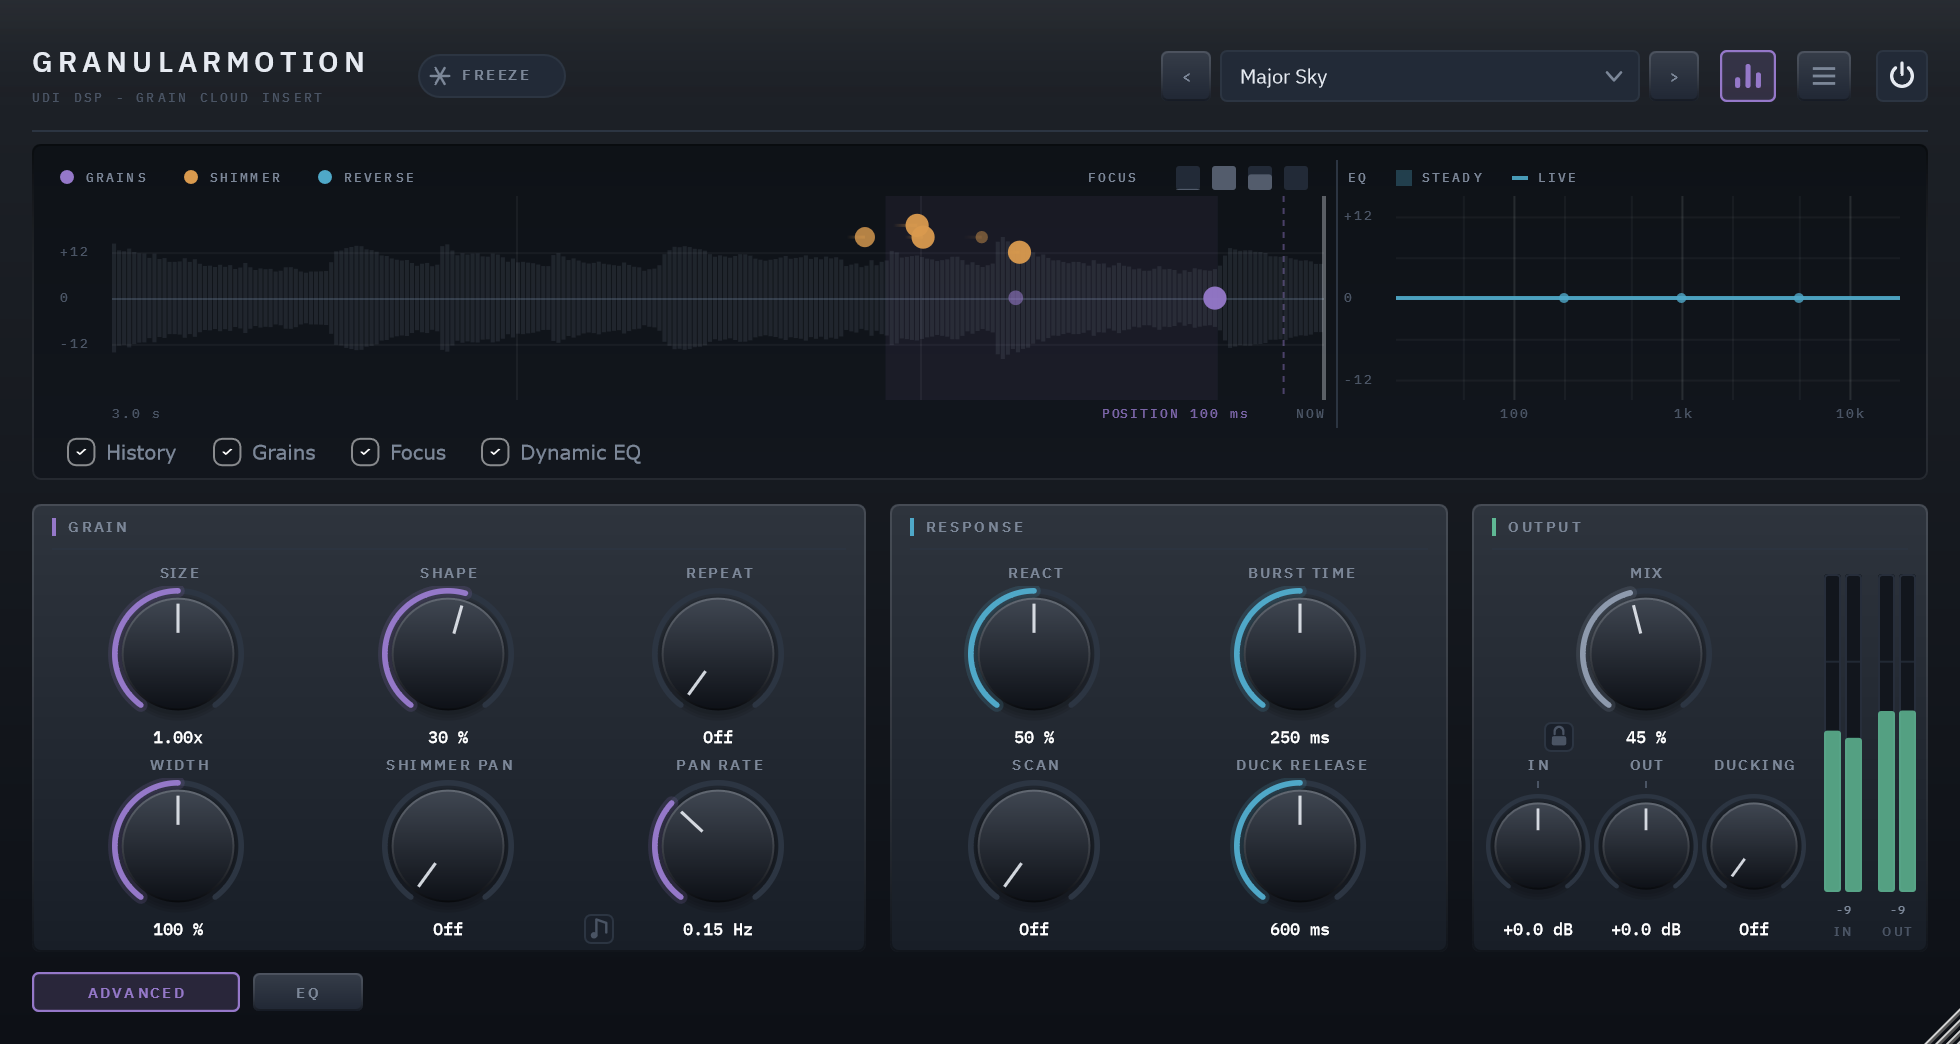Click the Shape knob
The height and width of the screenshot is (1044, 1960).
[448, 654]
